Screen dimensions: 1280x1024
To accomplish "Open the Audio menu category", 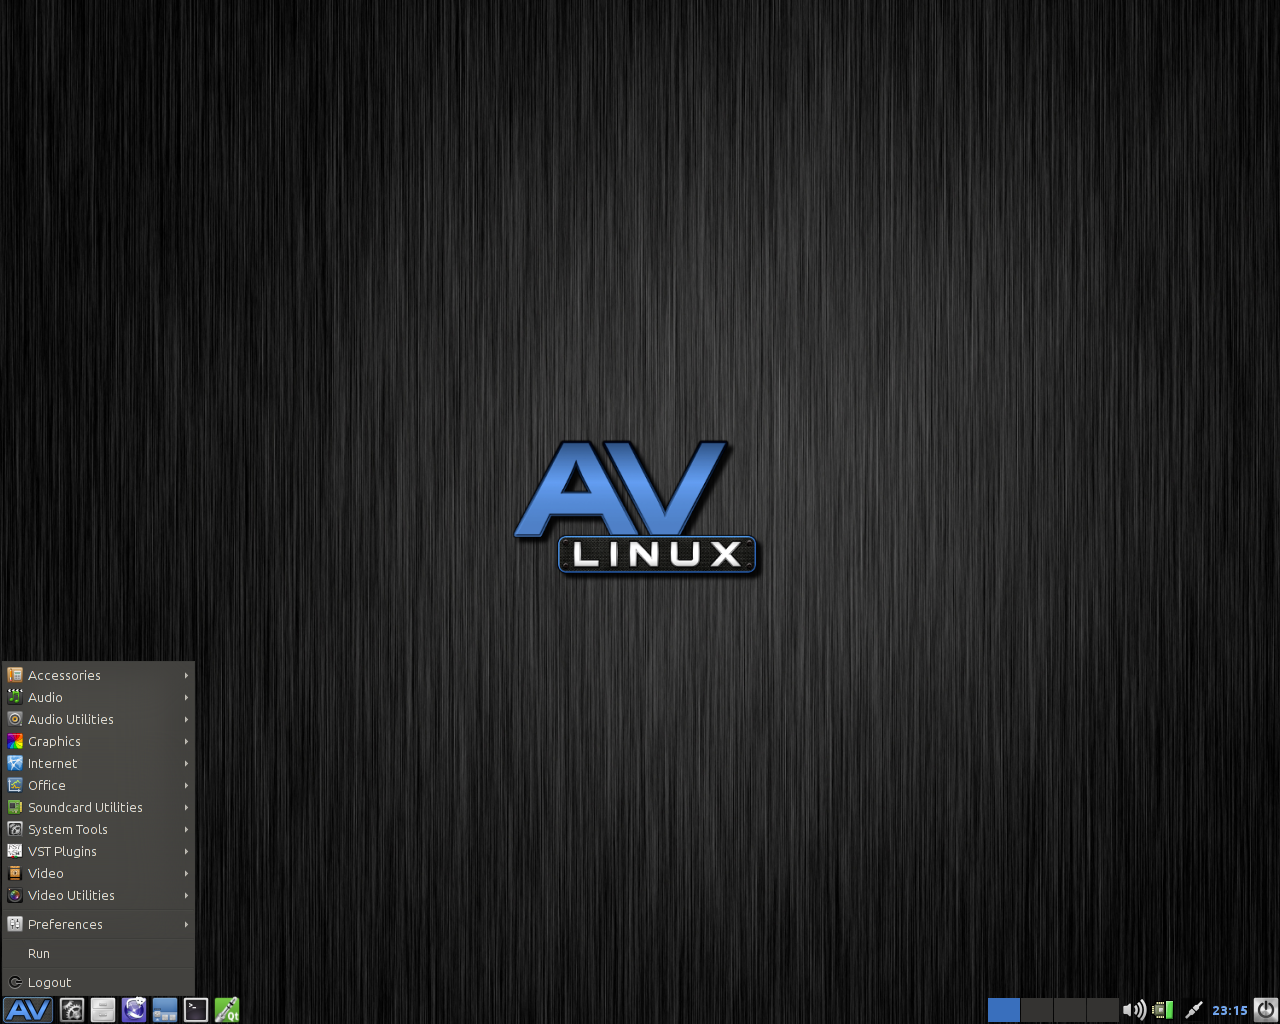I will 98,697.
